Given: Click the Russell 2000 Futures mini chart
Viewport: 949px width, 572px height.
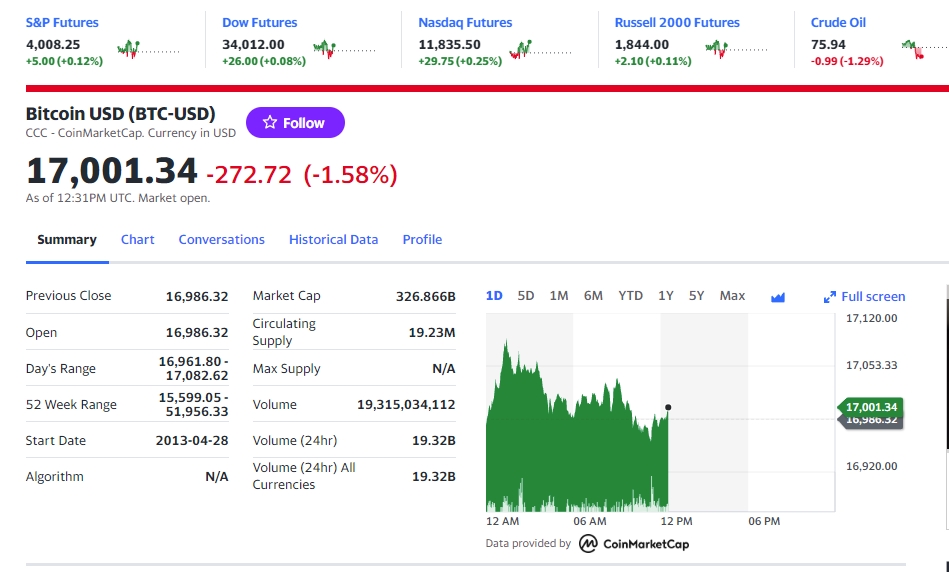Looking at the screenshot, I should [x=736, y=49].
